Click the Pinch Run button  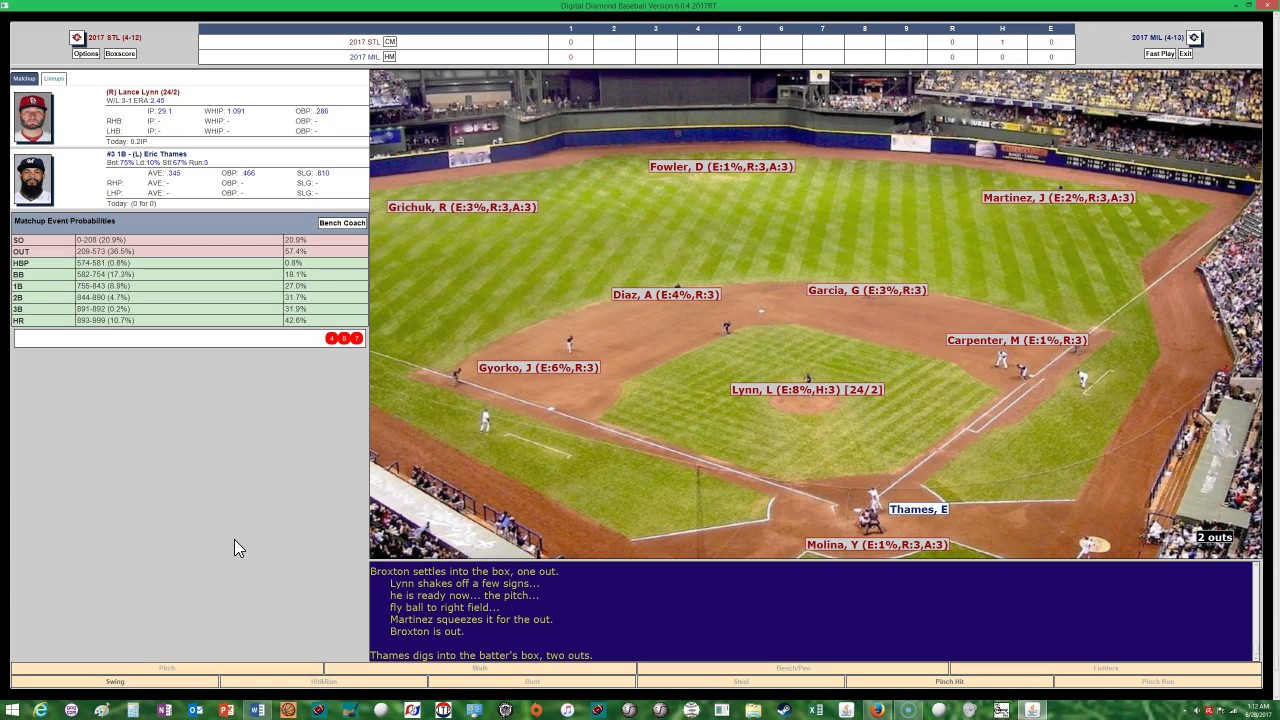1158,682
